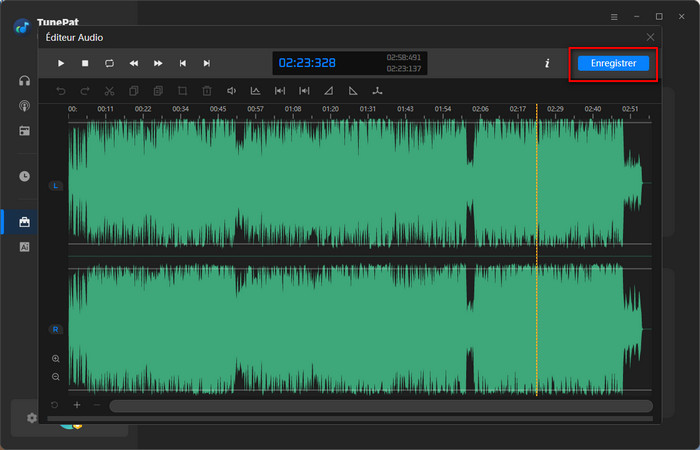
Task: Zoom in on the waveform vertically
Action: pos(56,358)
